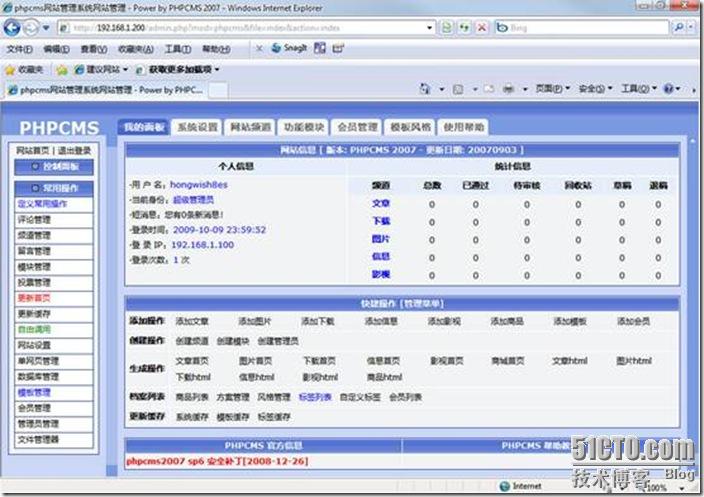Image resolution: width=704 pixels, height=497 pixels.
Task: Switch to the 使用帮助 tab
Action: pyautogui.click(x=464, y=127)
